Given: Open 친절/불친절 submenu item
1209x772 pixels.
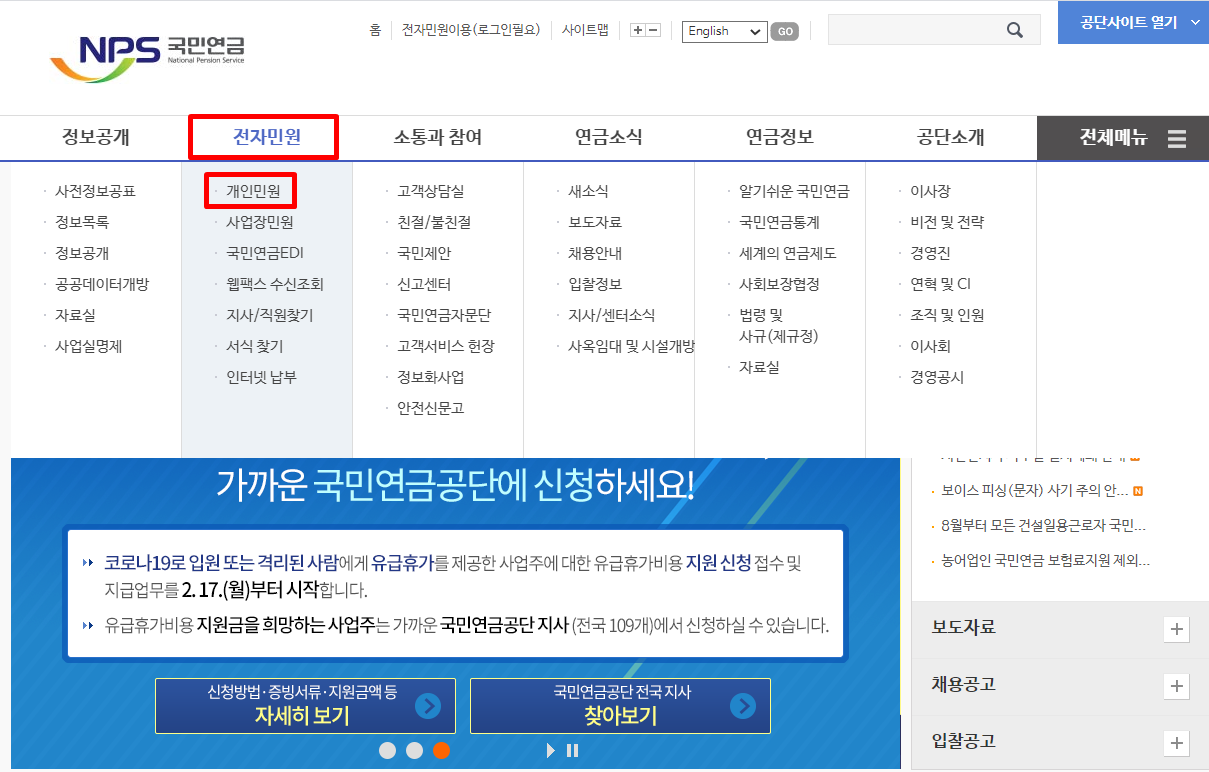Looking at the screenshot, I should pos(434,222).
